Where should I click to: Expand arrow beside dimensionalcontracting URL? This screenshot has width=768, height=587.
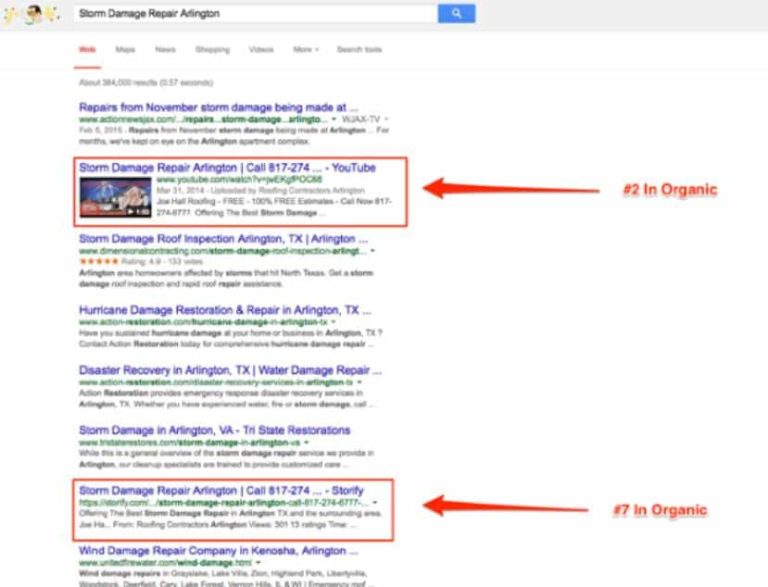click(373, 251)
